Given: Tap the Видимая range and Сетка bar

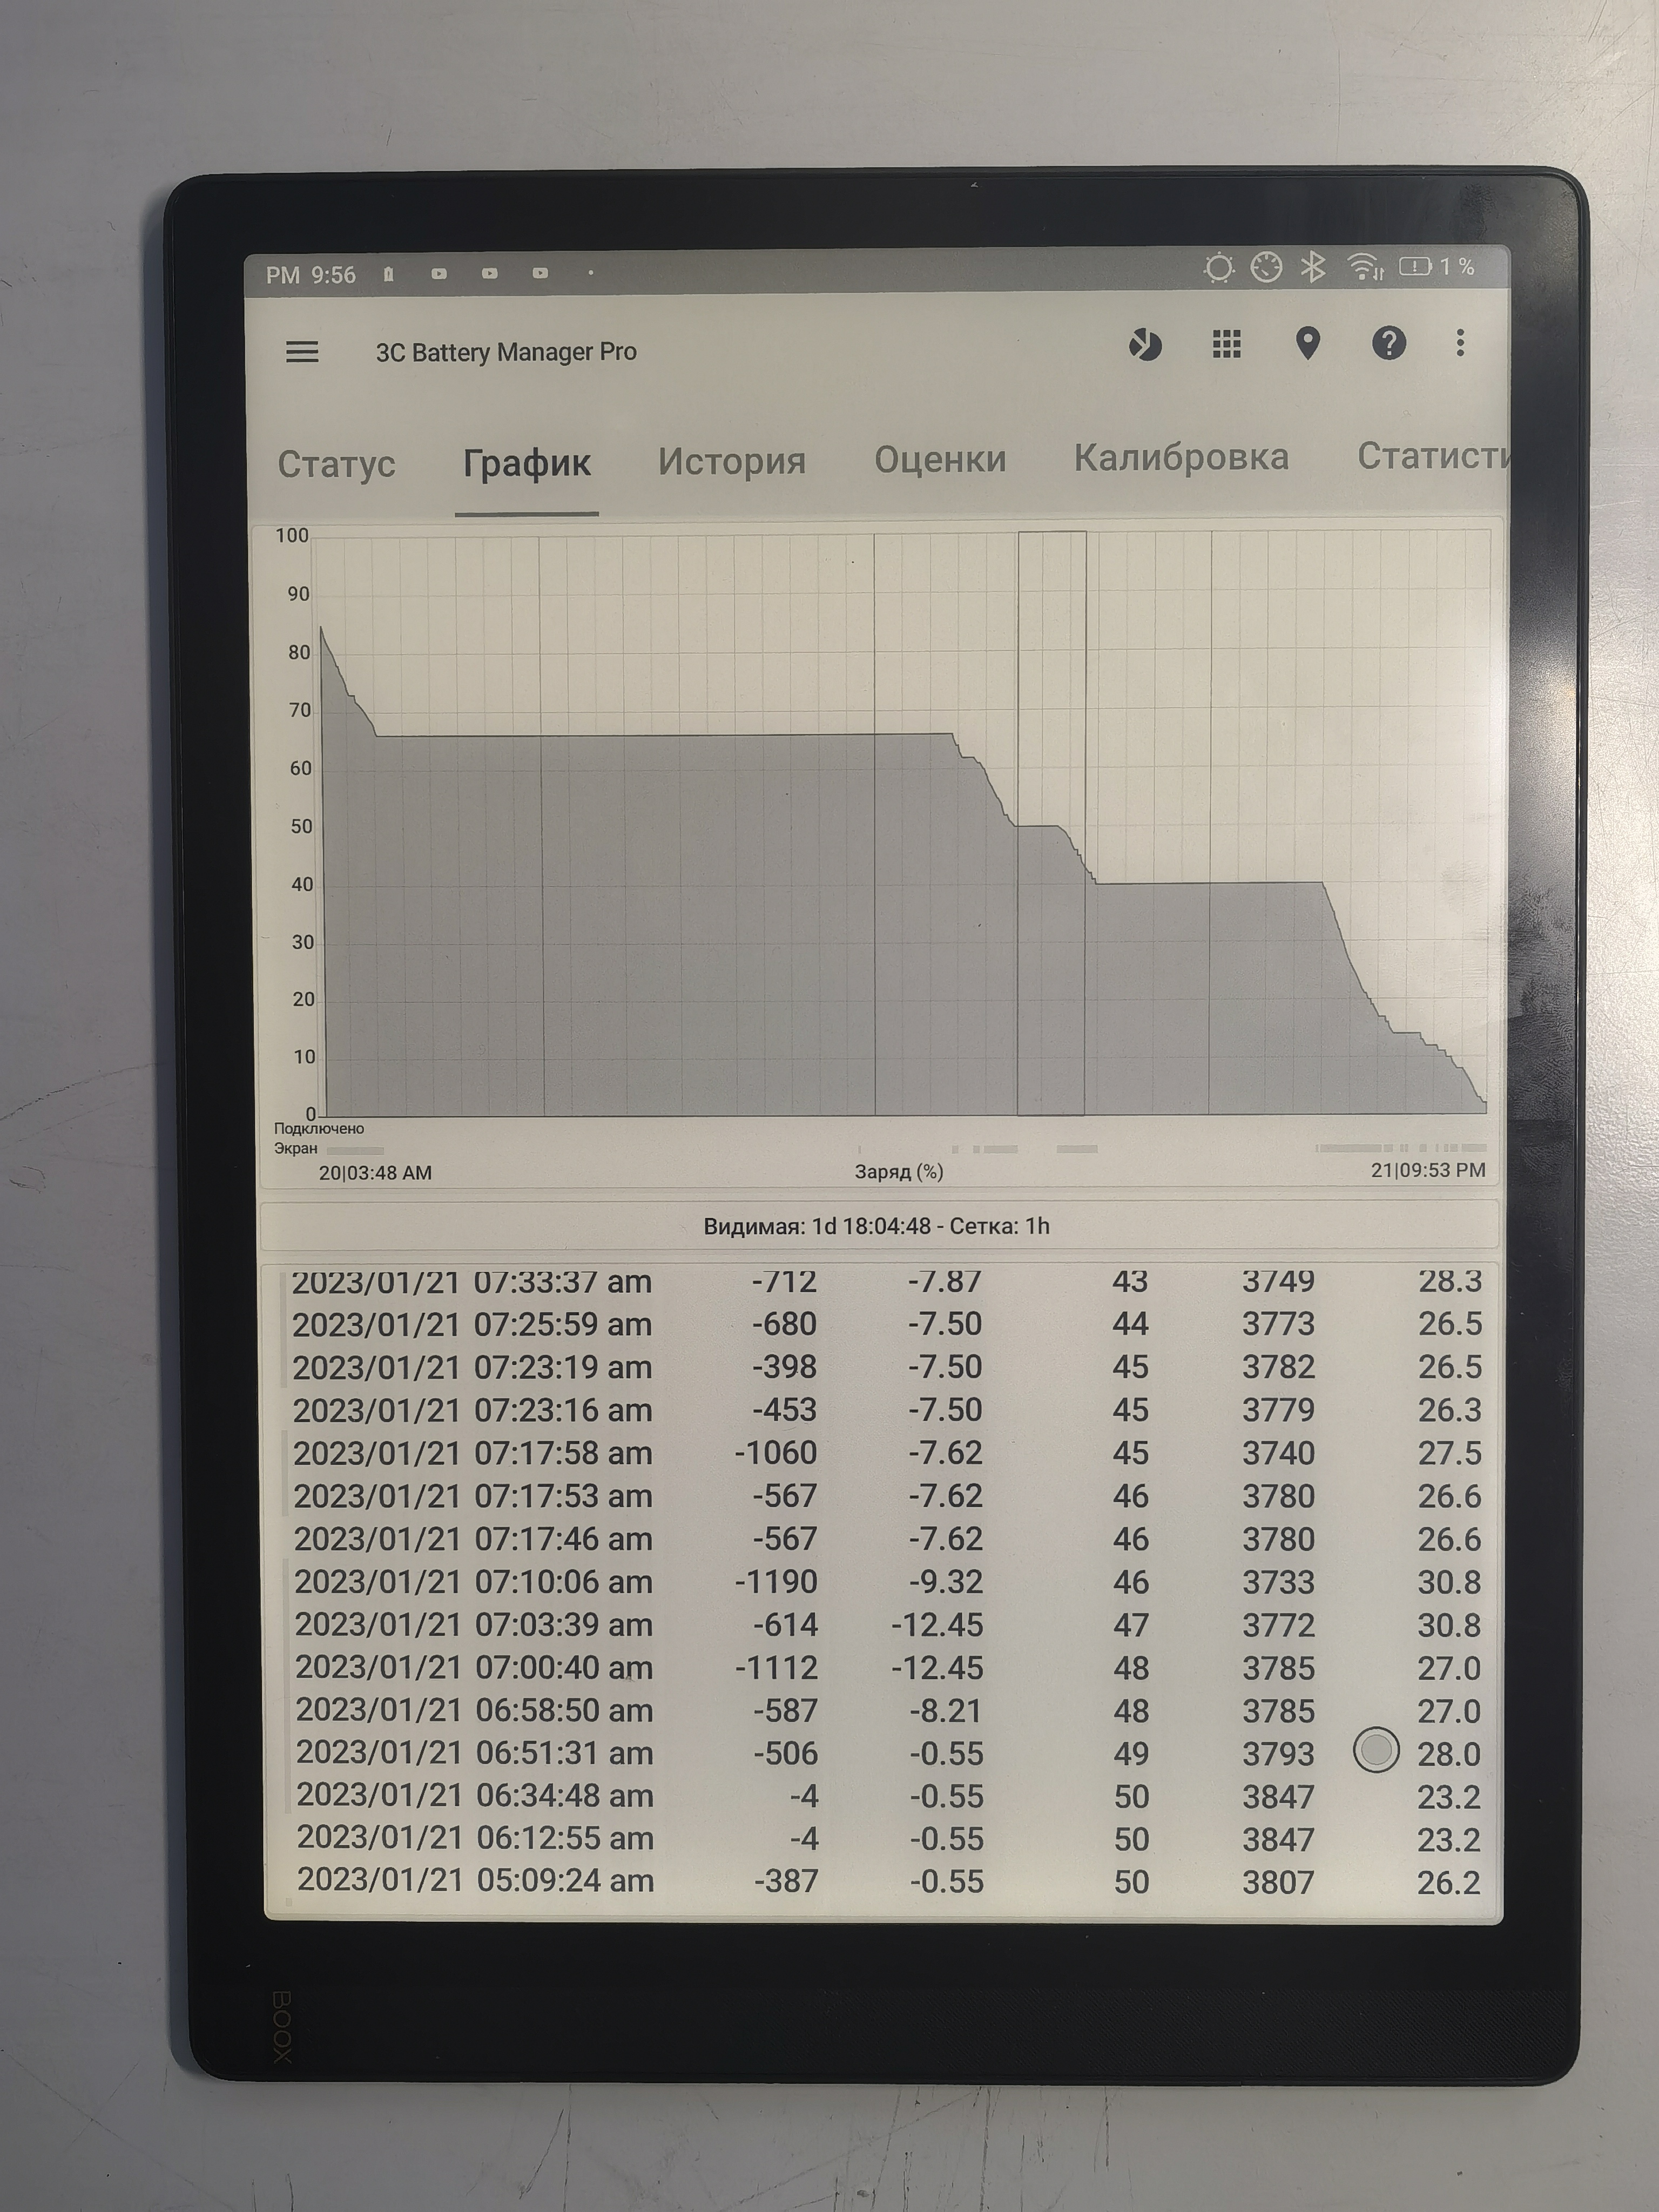Looking at the screenshot, I should click(x=876, y=1226).
